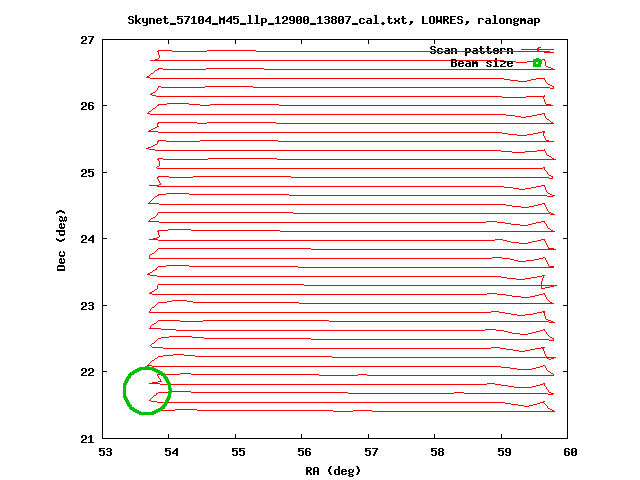Click the y-axis tick label 22
This screenshot has width=640, height=480.
tap(87, 372)
